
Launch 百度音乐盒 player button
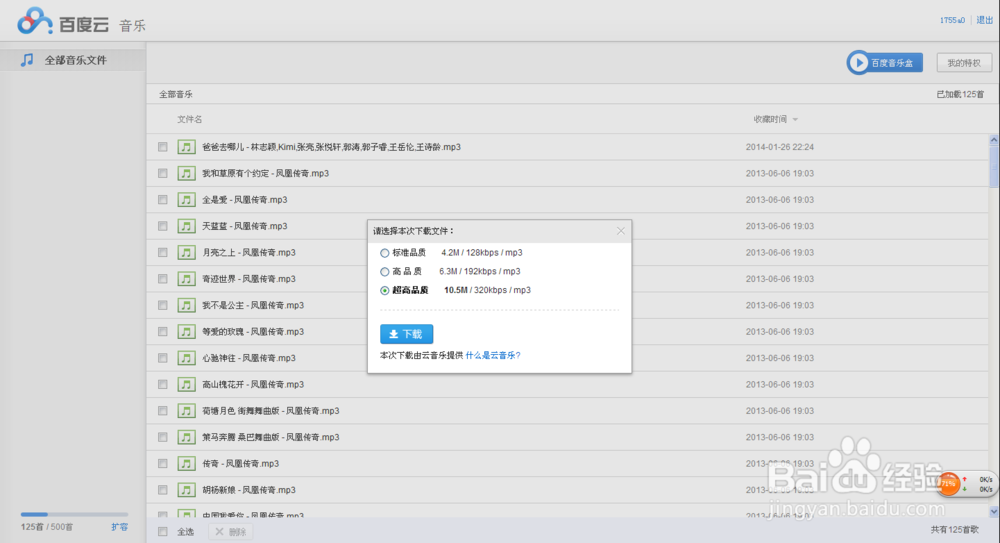[x=885, y=63]
